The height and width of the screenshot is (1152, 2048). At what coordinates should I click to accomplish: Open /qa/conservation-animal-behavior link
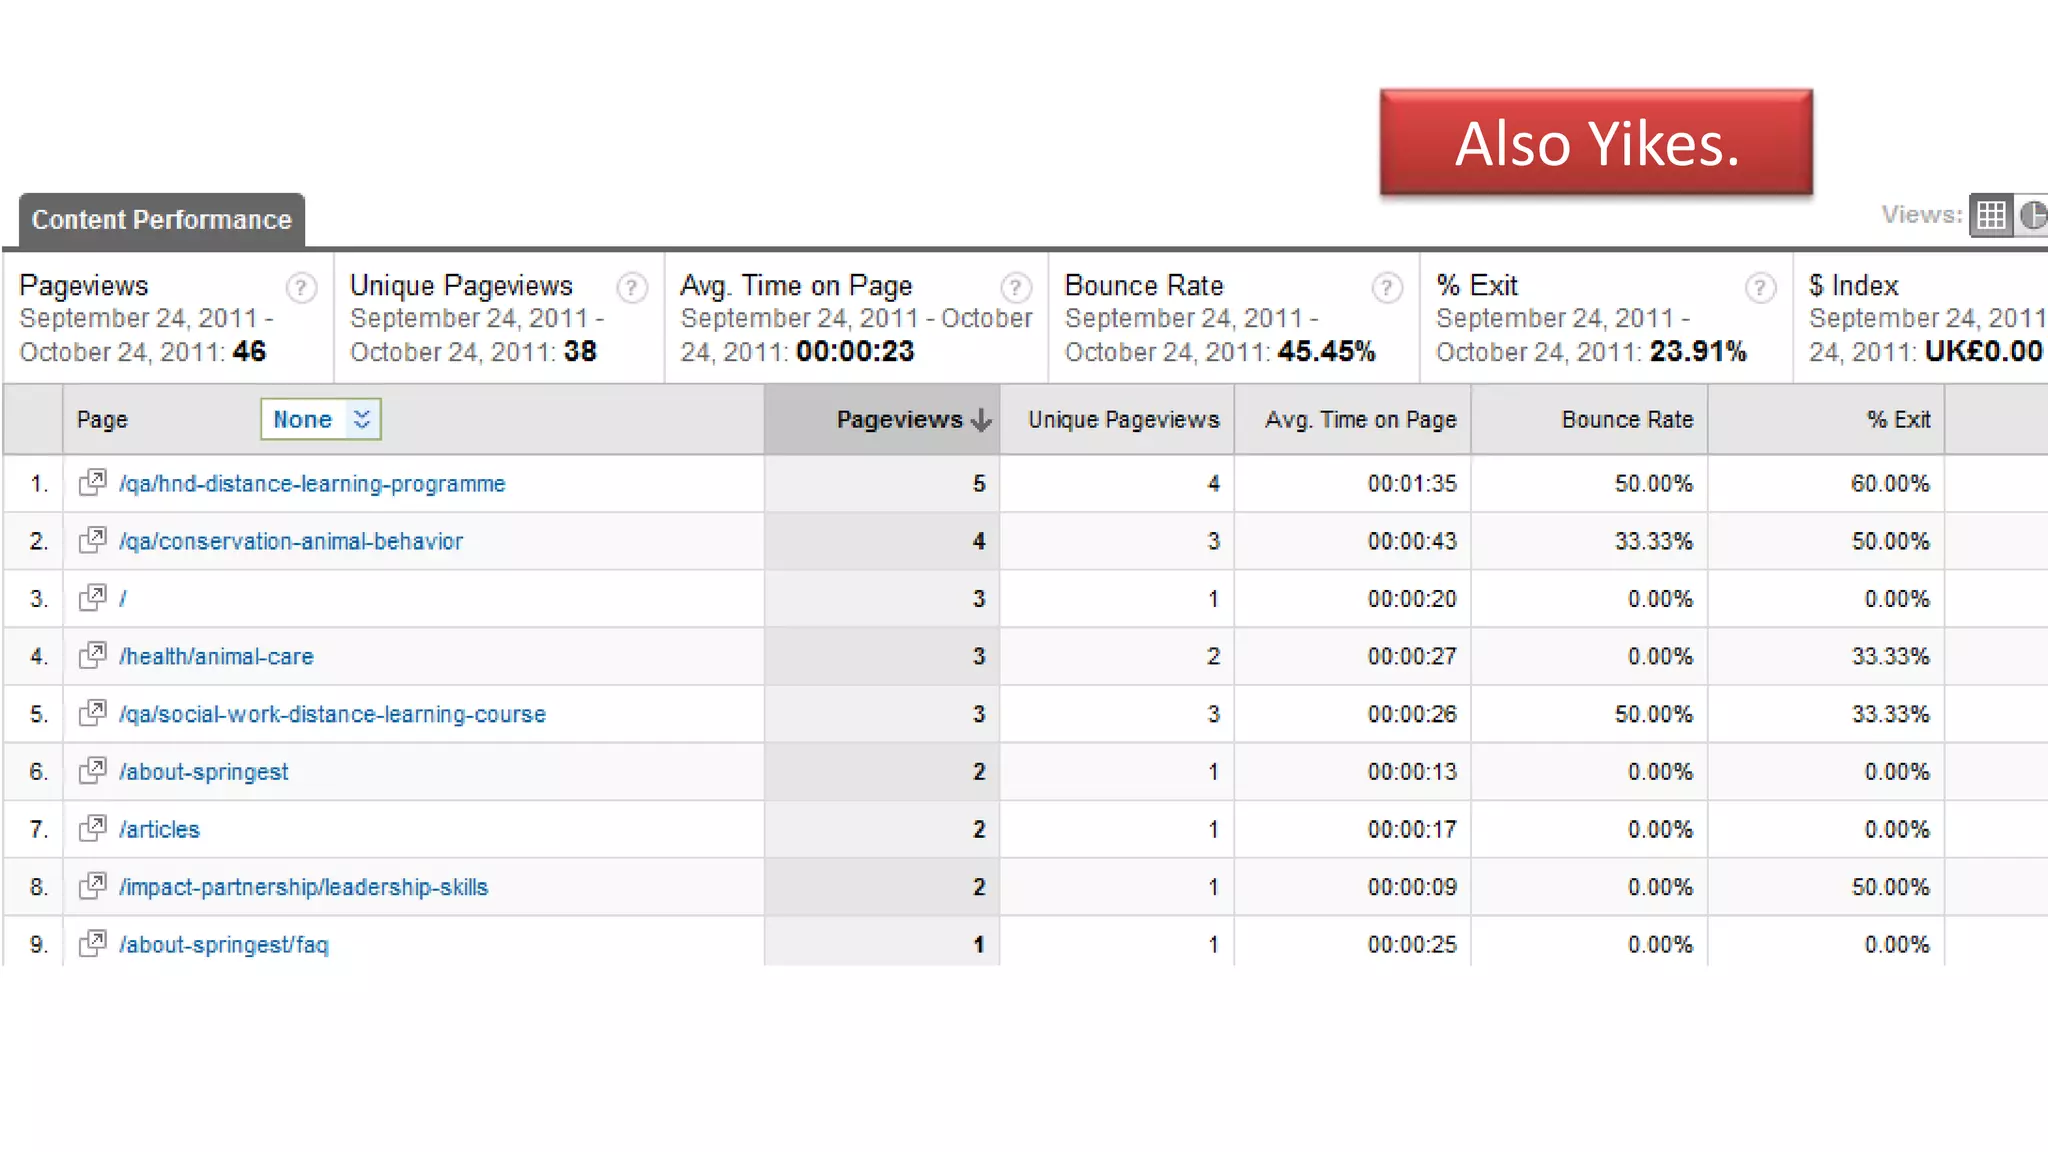point(290,541)
